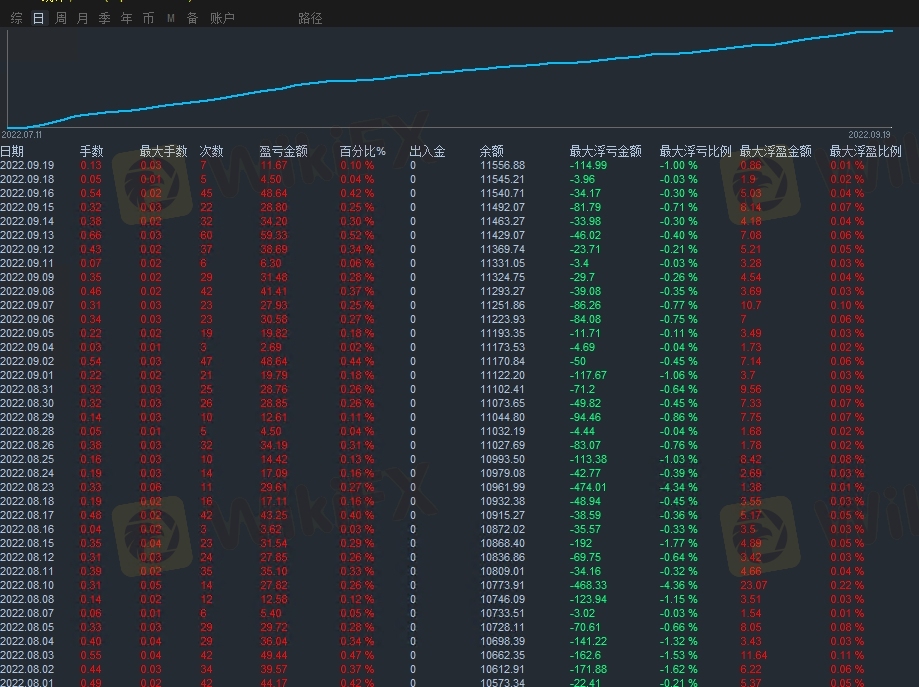The width and height of the screenshot is (919, 687).
Task: Open the 月 monthly statistics tab
Action: [83, 18]
